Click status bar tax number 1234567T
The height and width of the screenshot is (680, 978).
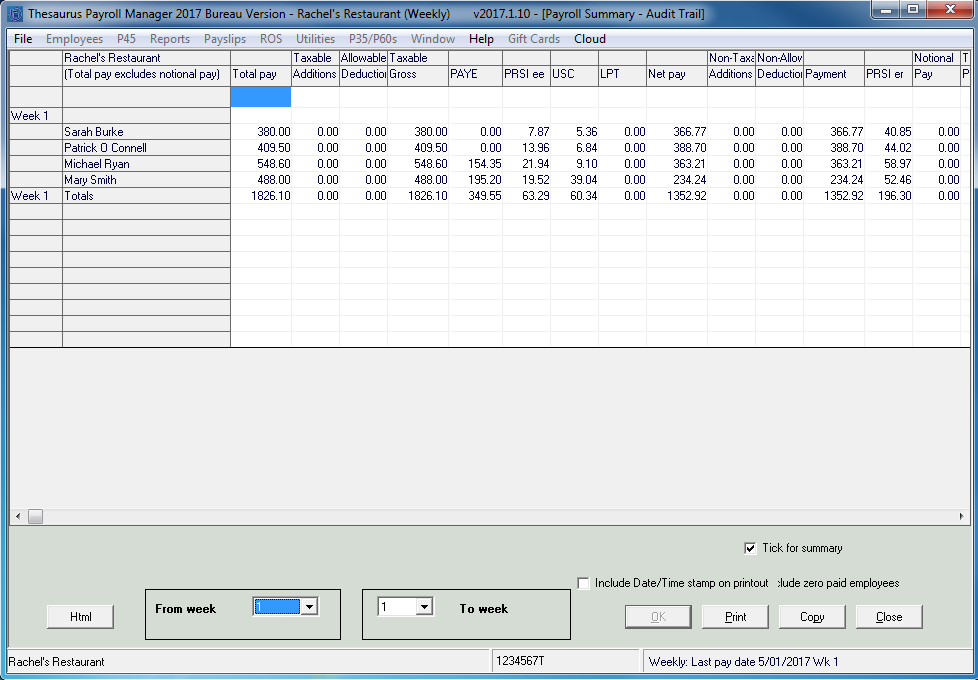point(520,661)
